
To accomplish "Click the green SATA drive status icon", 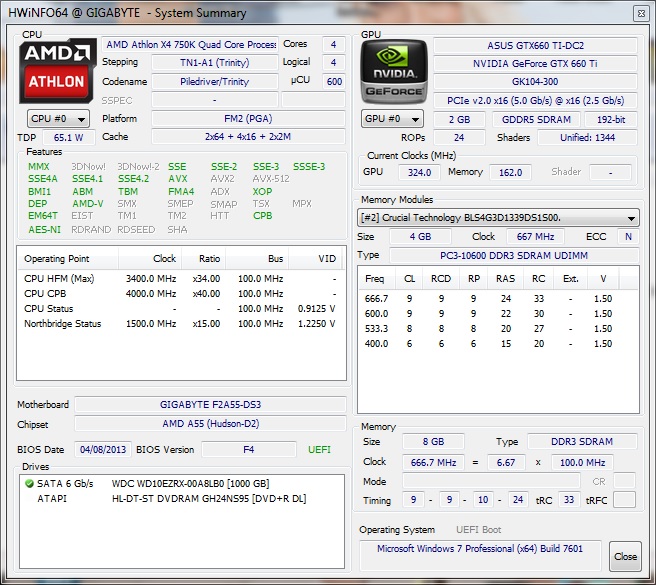I will click(x=29, y=484).
